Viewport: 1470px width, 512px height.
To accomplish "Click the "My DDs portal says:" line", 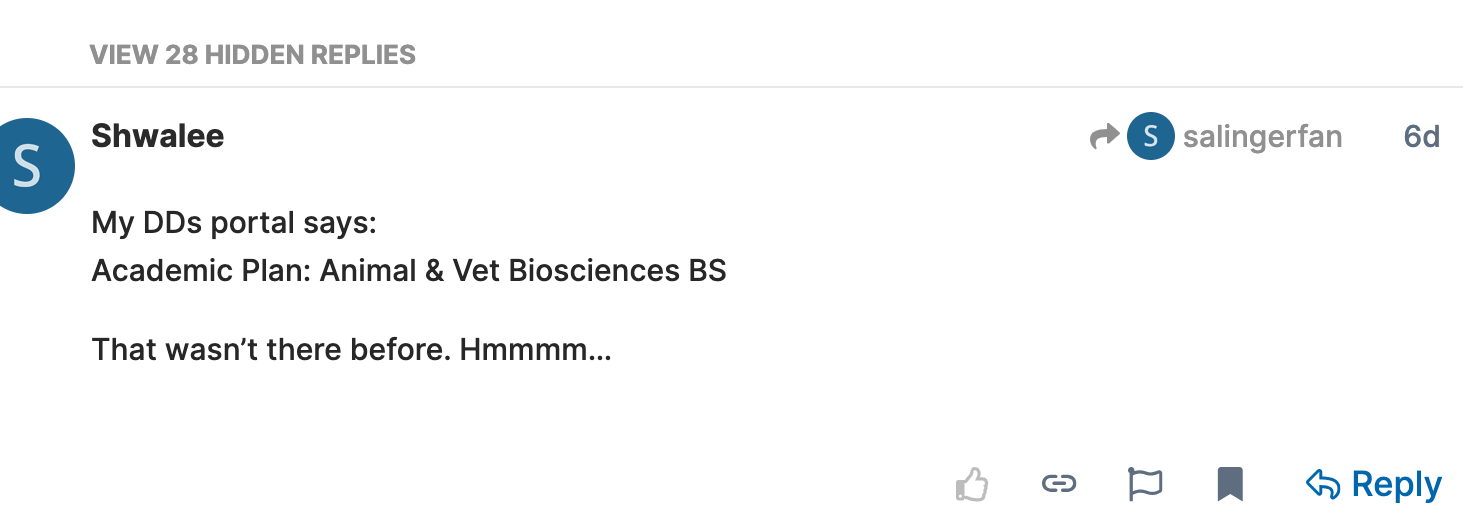I will [x=234, y=223].
